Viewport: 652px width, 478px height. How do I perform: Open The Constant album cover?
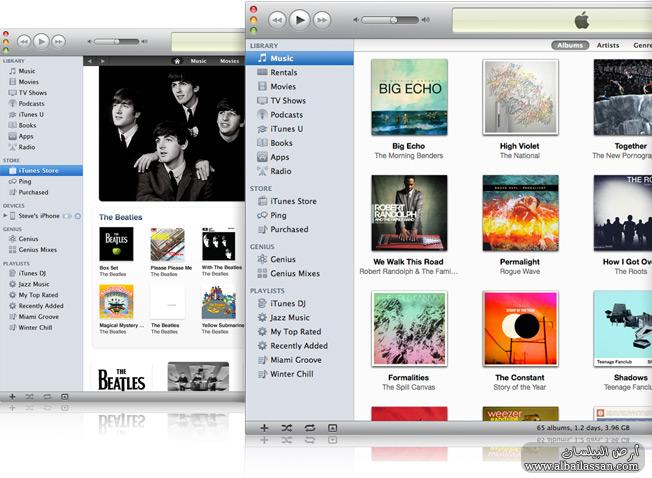click(520, 328)
